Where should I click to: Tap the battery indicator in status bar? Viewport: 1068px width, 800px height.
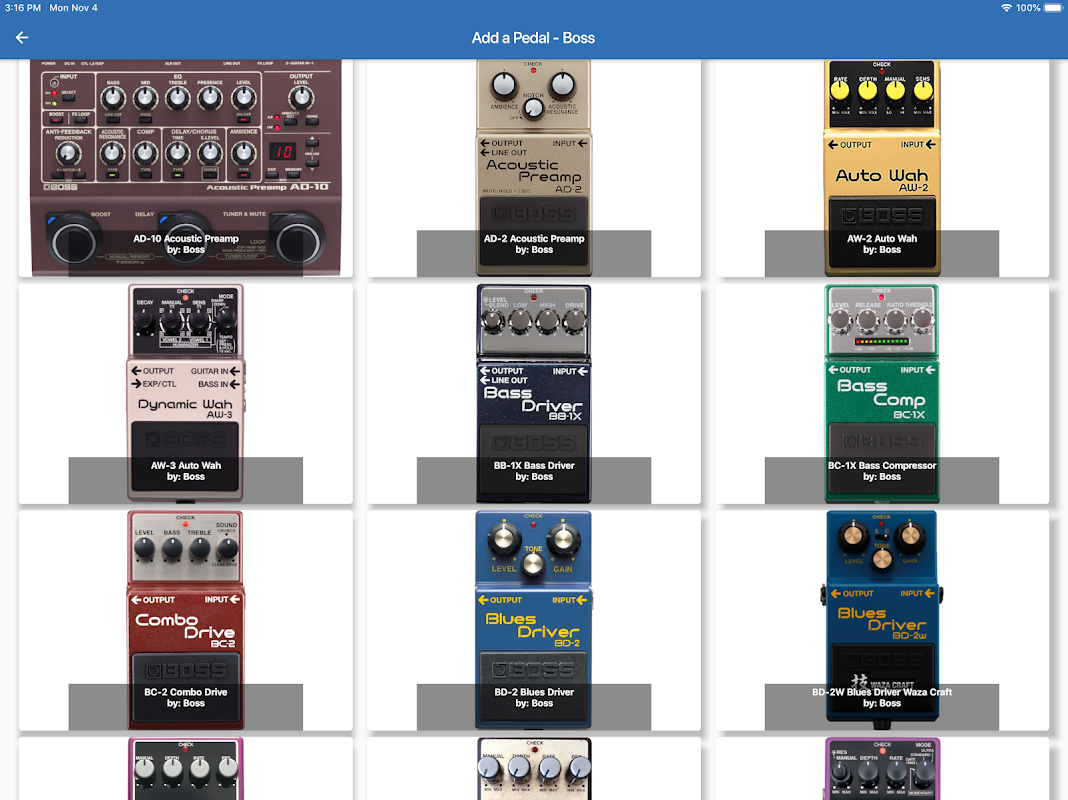pos(1053,8)
